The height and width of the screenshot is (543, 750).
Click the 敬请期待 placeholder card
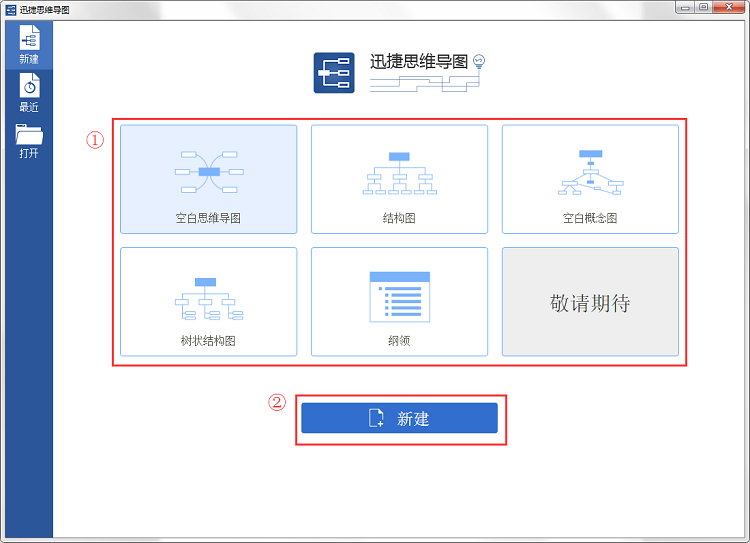click(590, 302)
